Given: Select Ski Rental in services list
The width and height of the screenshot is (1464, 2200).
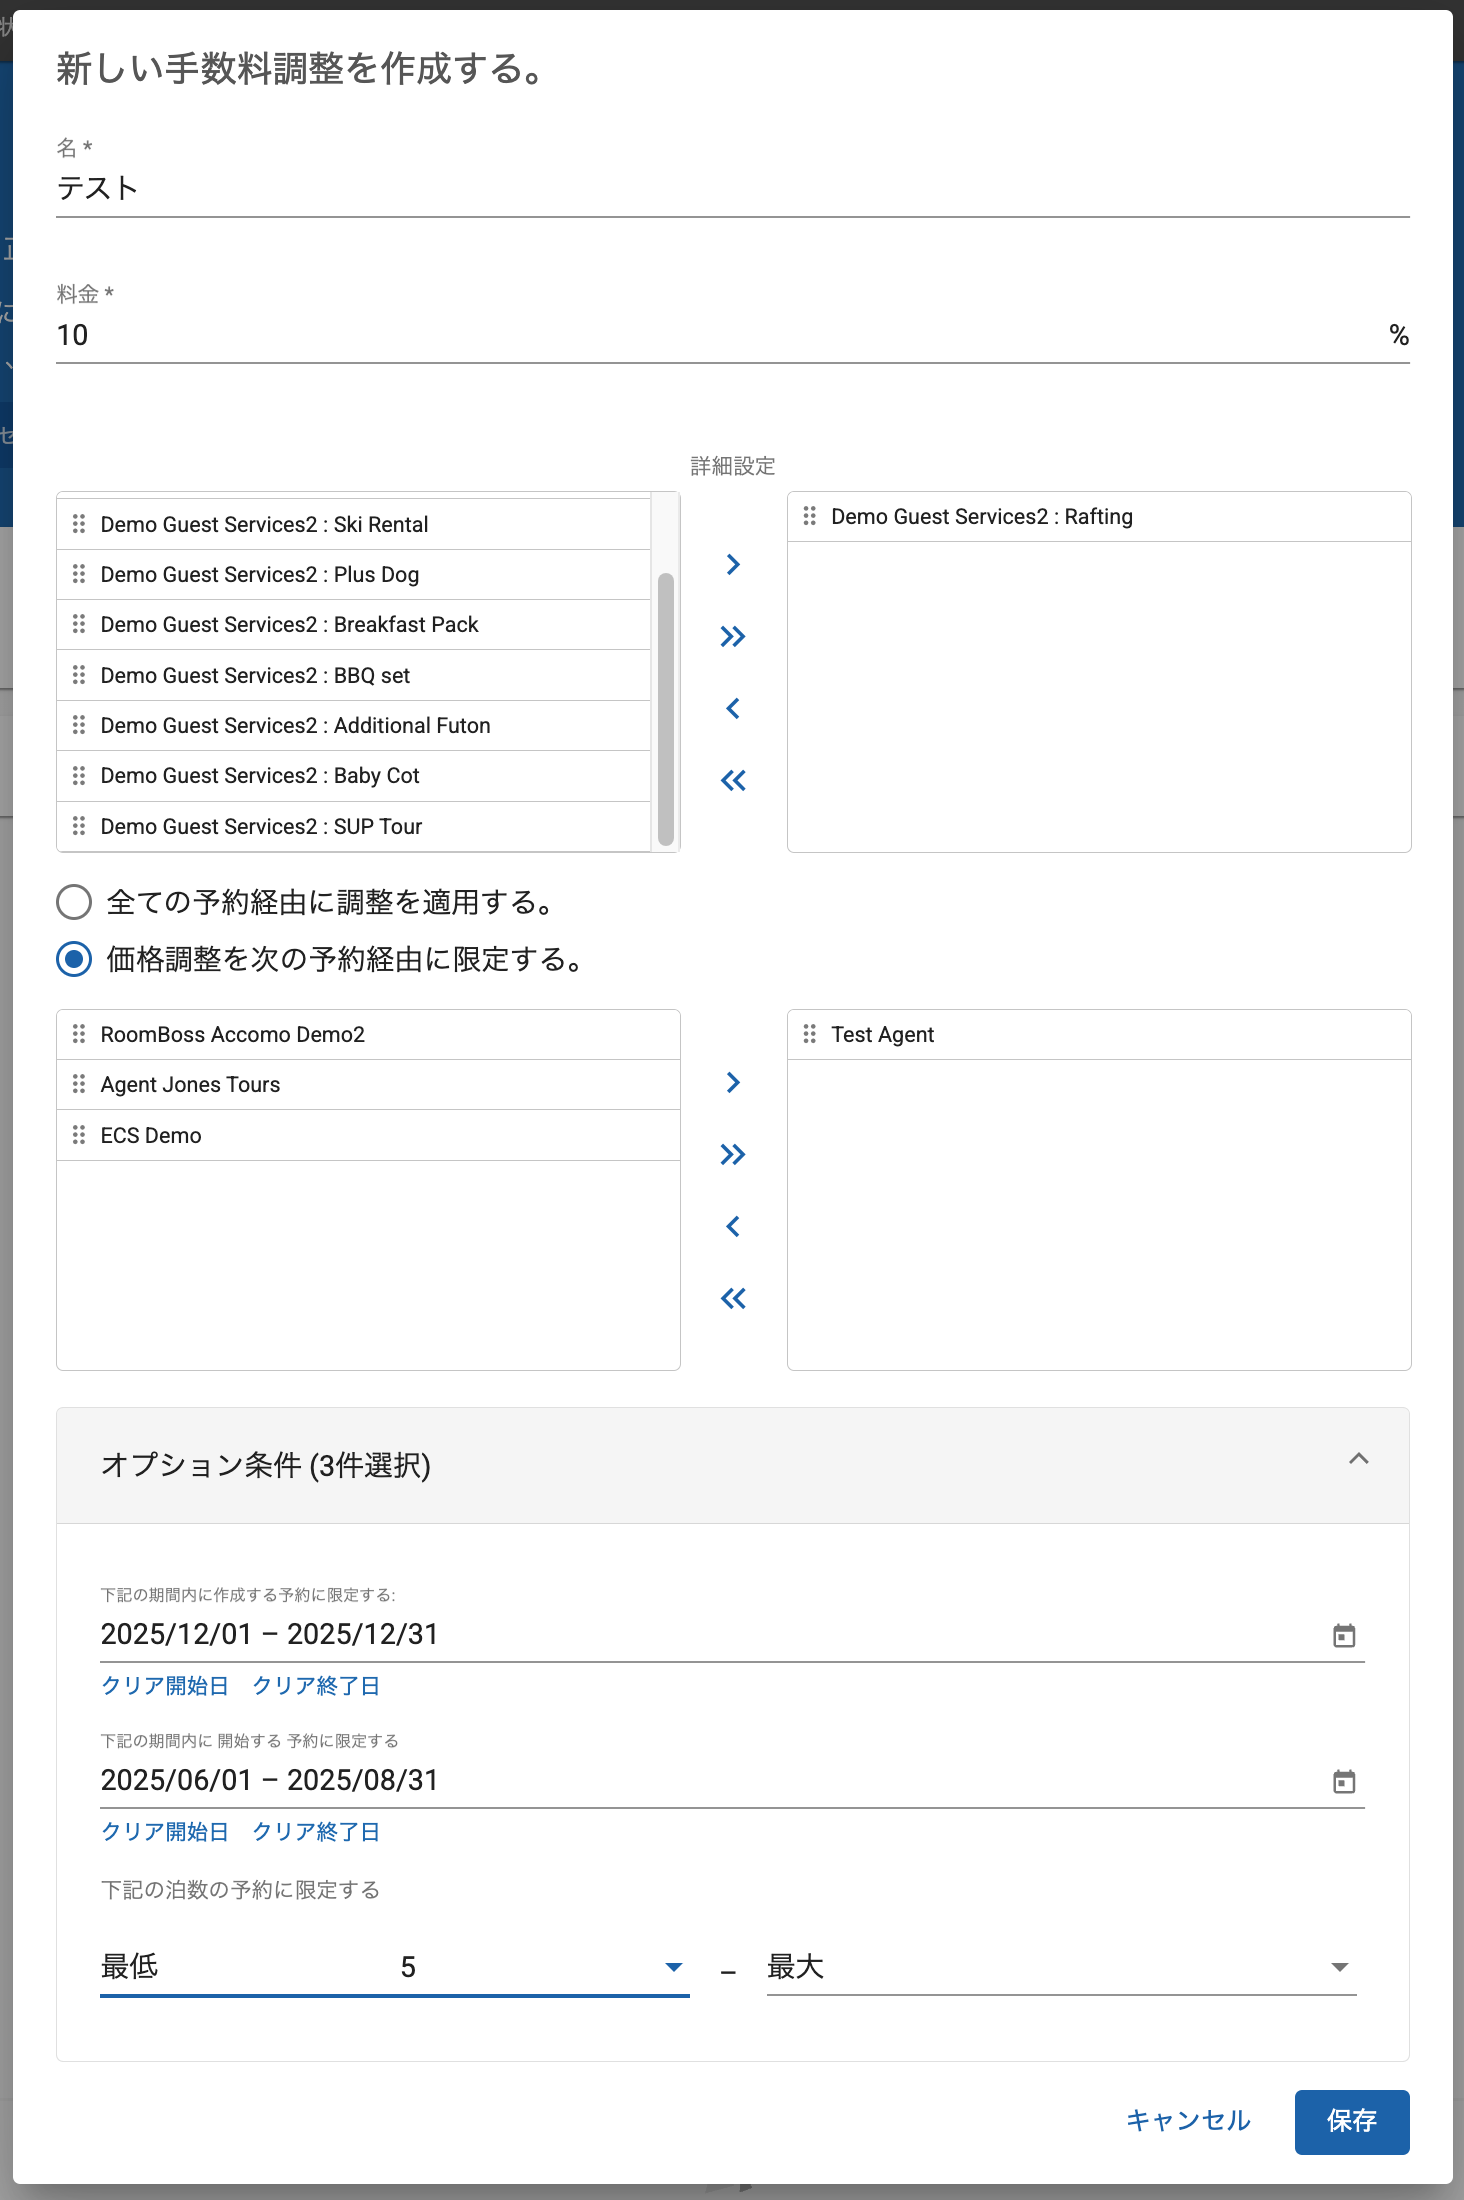Looking at the screenshot, I should [264, 525].
